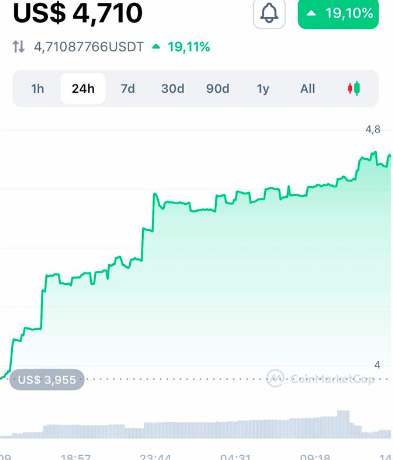393x460 pixels.
Task: Click the green 19,10% change badge
Action: tap(338, 14)
